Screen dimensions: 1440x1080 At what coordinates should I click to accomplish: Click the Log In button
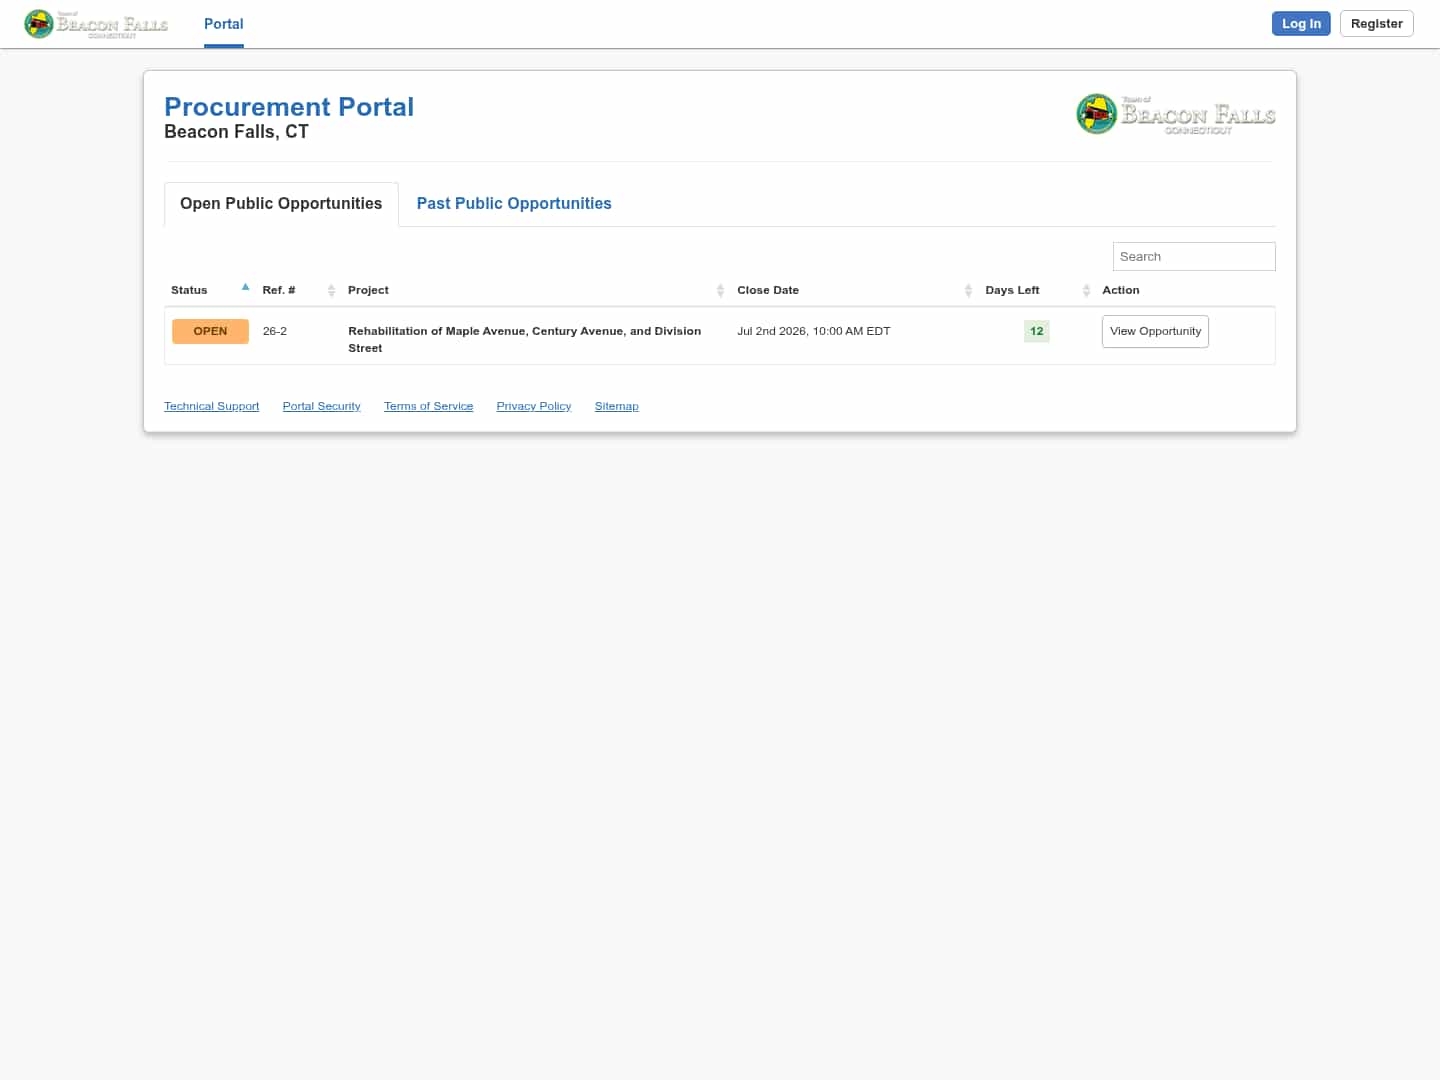pyautogui.click(x=1301, y=24)
